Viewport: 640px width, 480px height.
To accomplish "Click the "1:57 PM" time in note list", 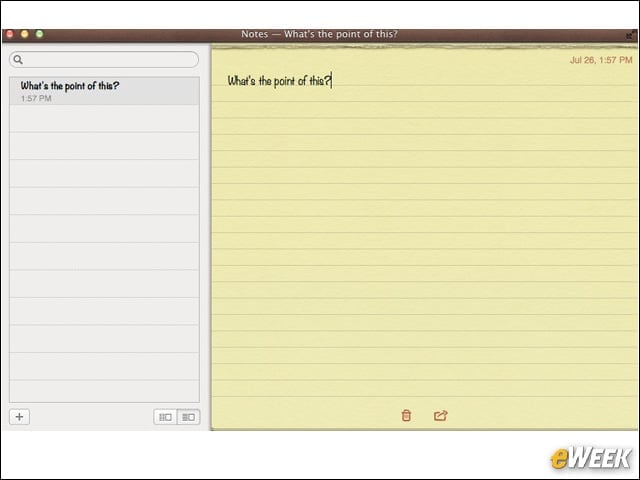I will pos(36,98).
